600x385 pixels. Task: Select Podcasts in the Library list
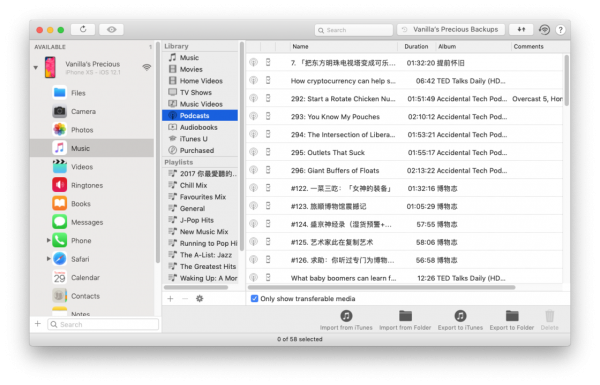tap(200, 116)
